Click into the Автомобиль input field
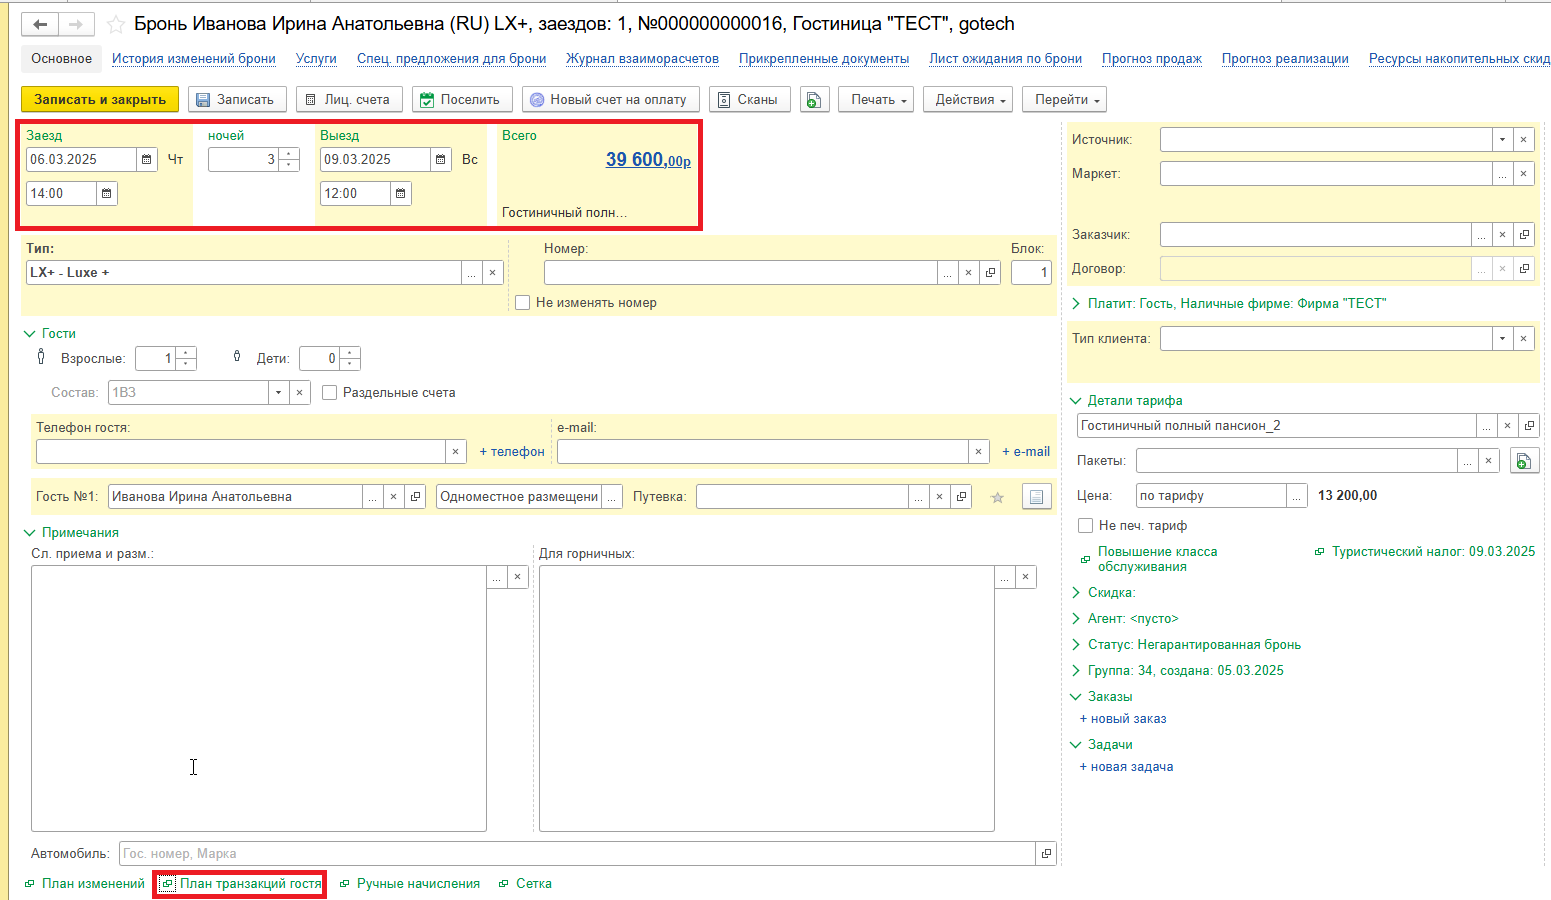This screenshot has height=900, width=1551. click(577, 853)
